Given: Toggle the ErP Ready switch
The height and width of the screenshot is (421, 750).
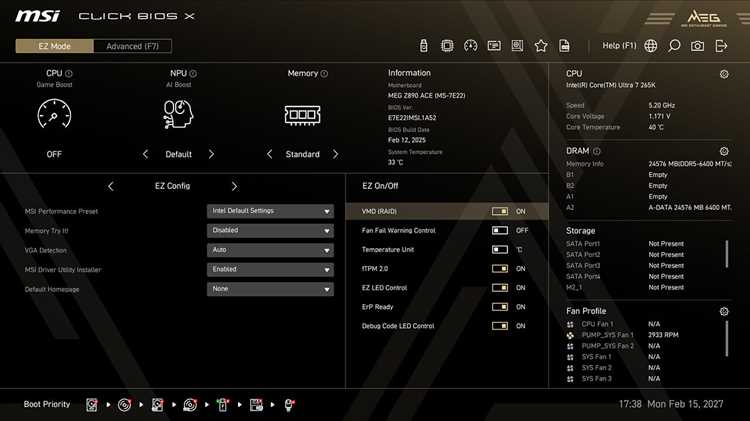Looking at the screenshot, I should pyautogui.click(x=500, y=307).
